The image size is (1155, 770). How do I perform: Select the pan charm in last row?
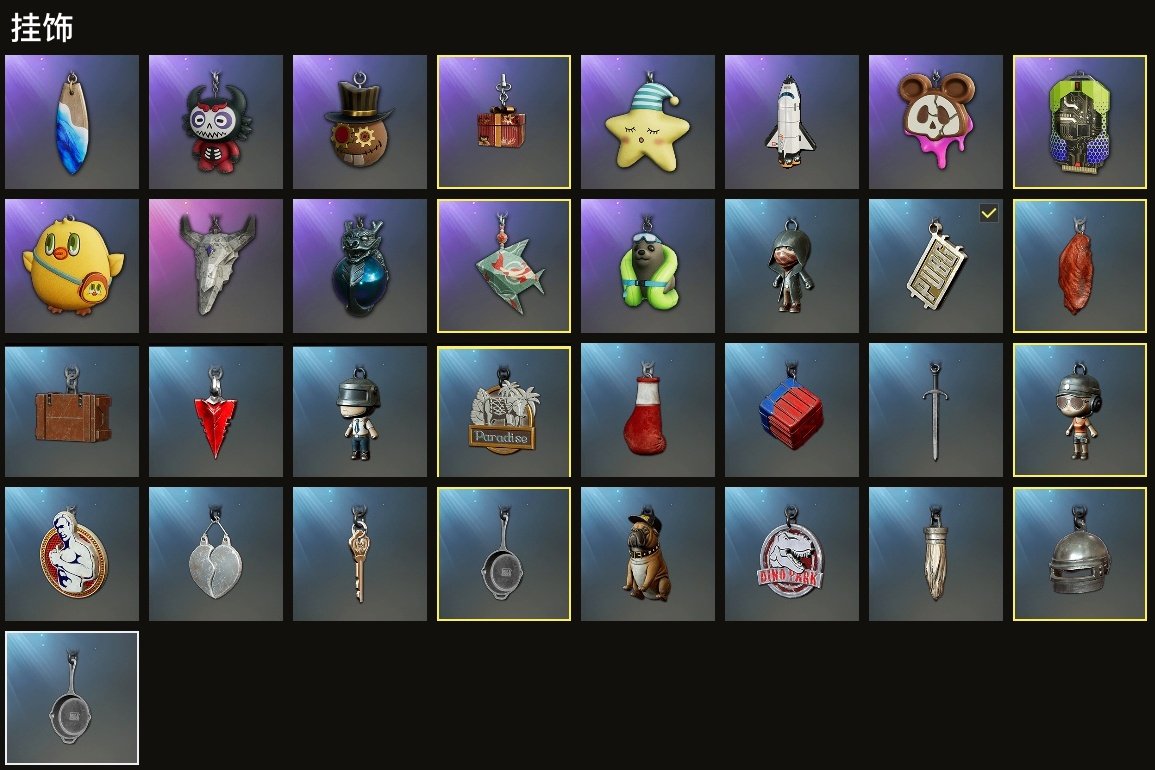[71, 698]
